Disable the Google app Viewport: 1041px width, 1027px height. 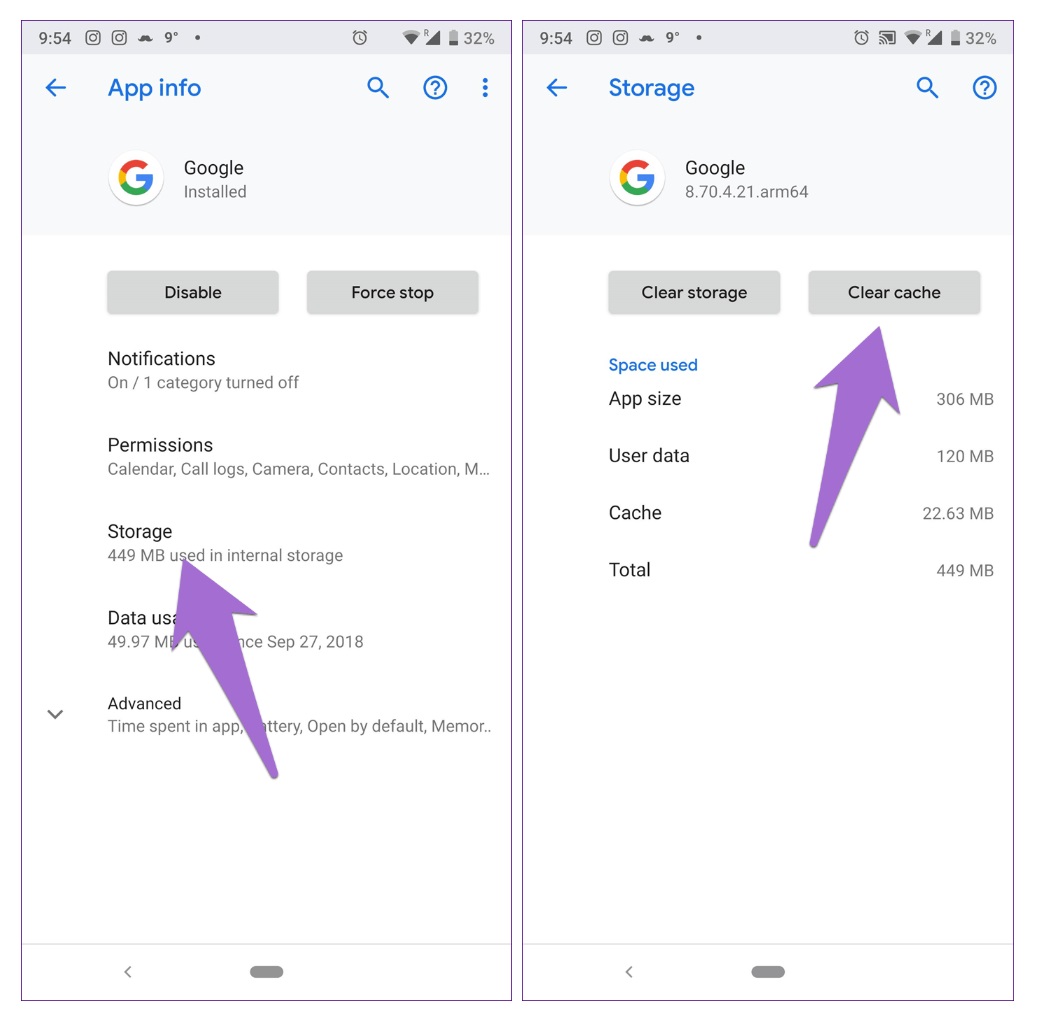[193, 292]
